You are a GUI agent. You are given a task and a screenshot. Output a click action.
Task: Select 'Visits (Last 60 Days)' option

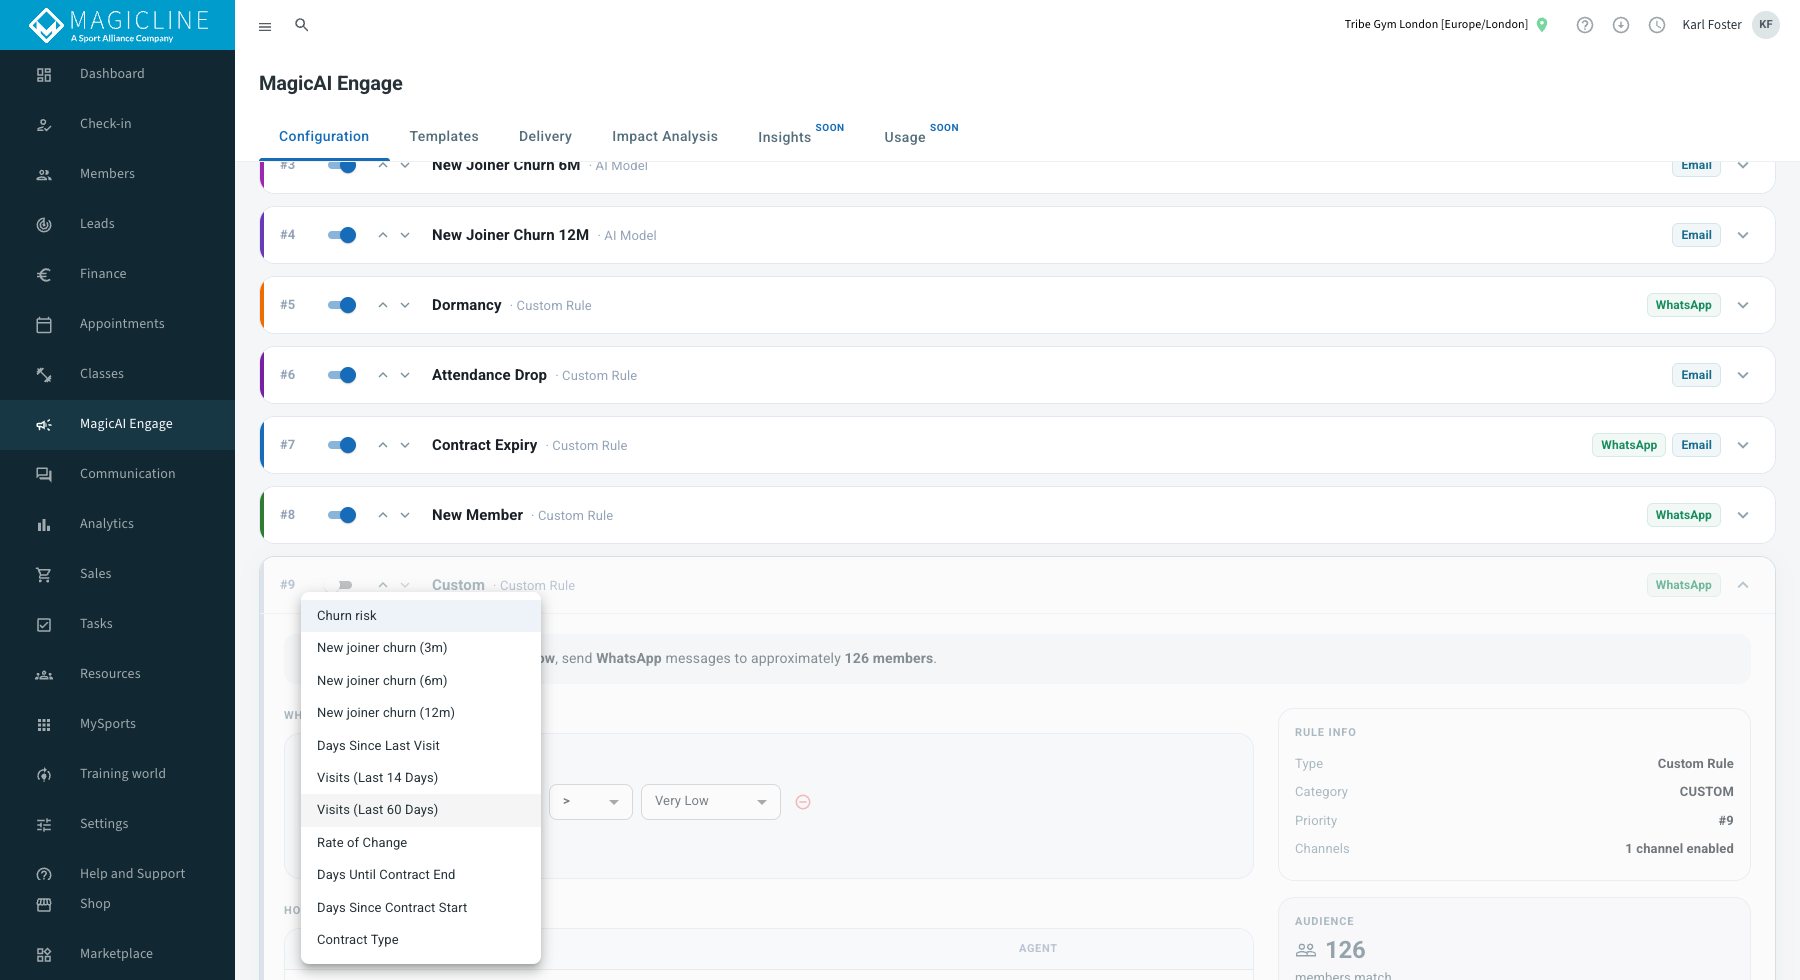421,810
